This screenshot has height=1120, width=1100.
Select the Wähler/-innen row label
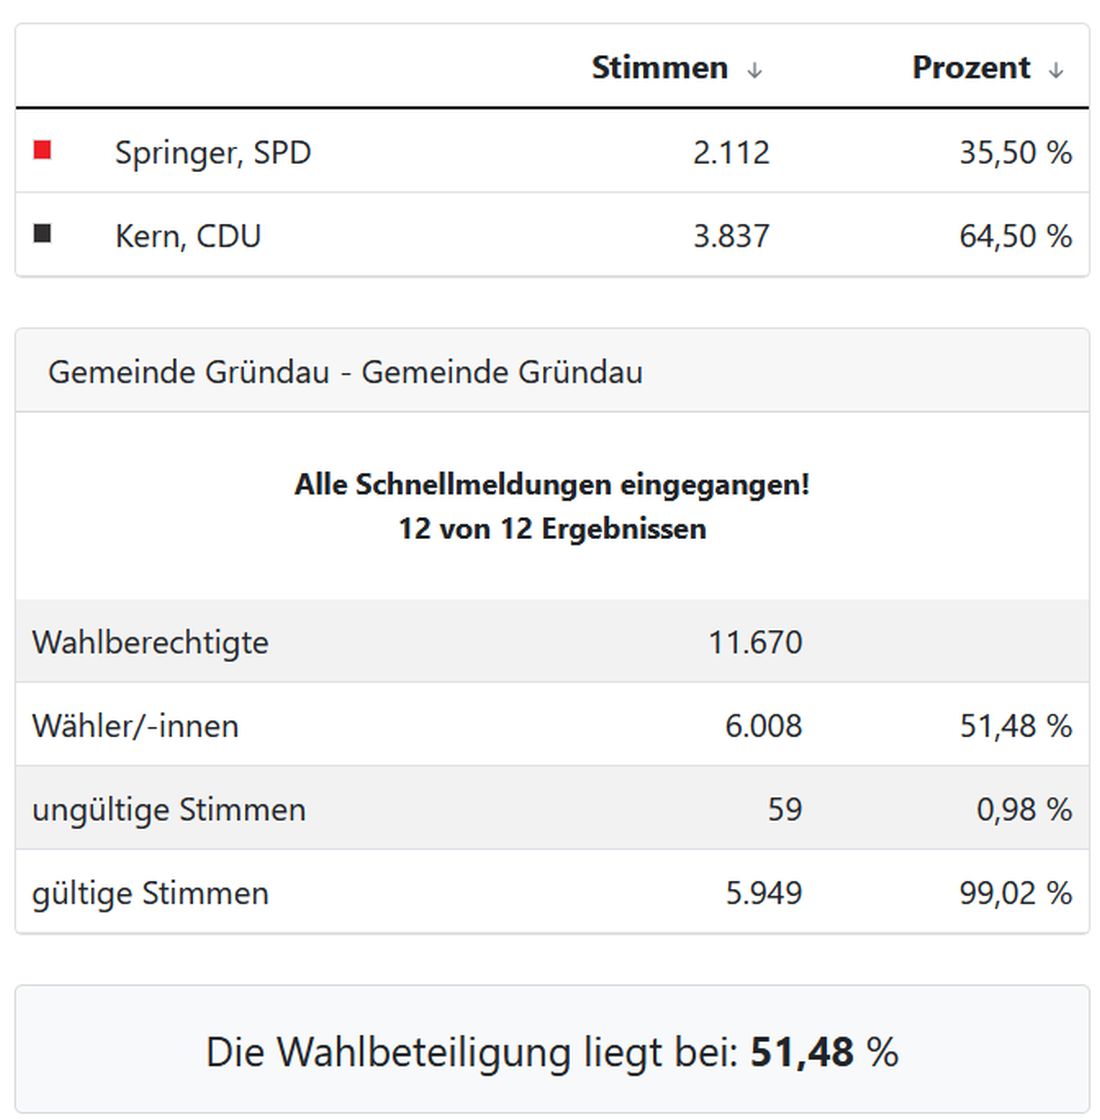click(x=135, y=726)
